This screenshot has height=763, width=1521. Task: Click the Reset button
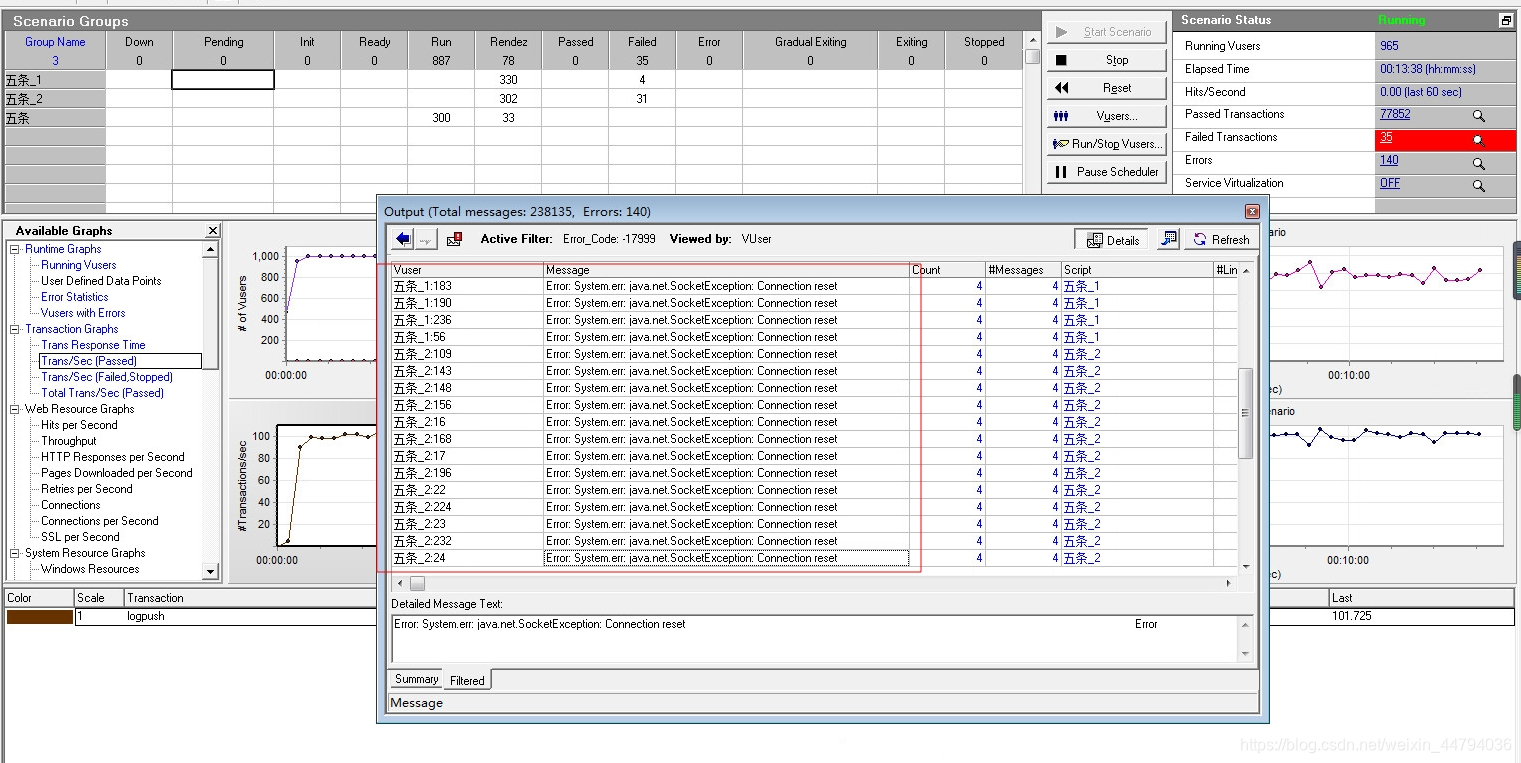pyautogui.click(x=1106, y=88)
